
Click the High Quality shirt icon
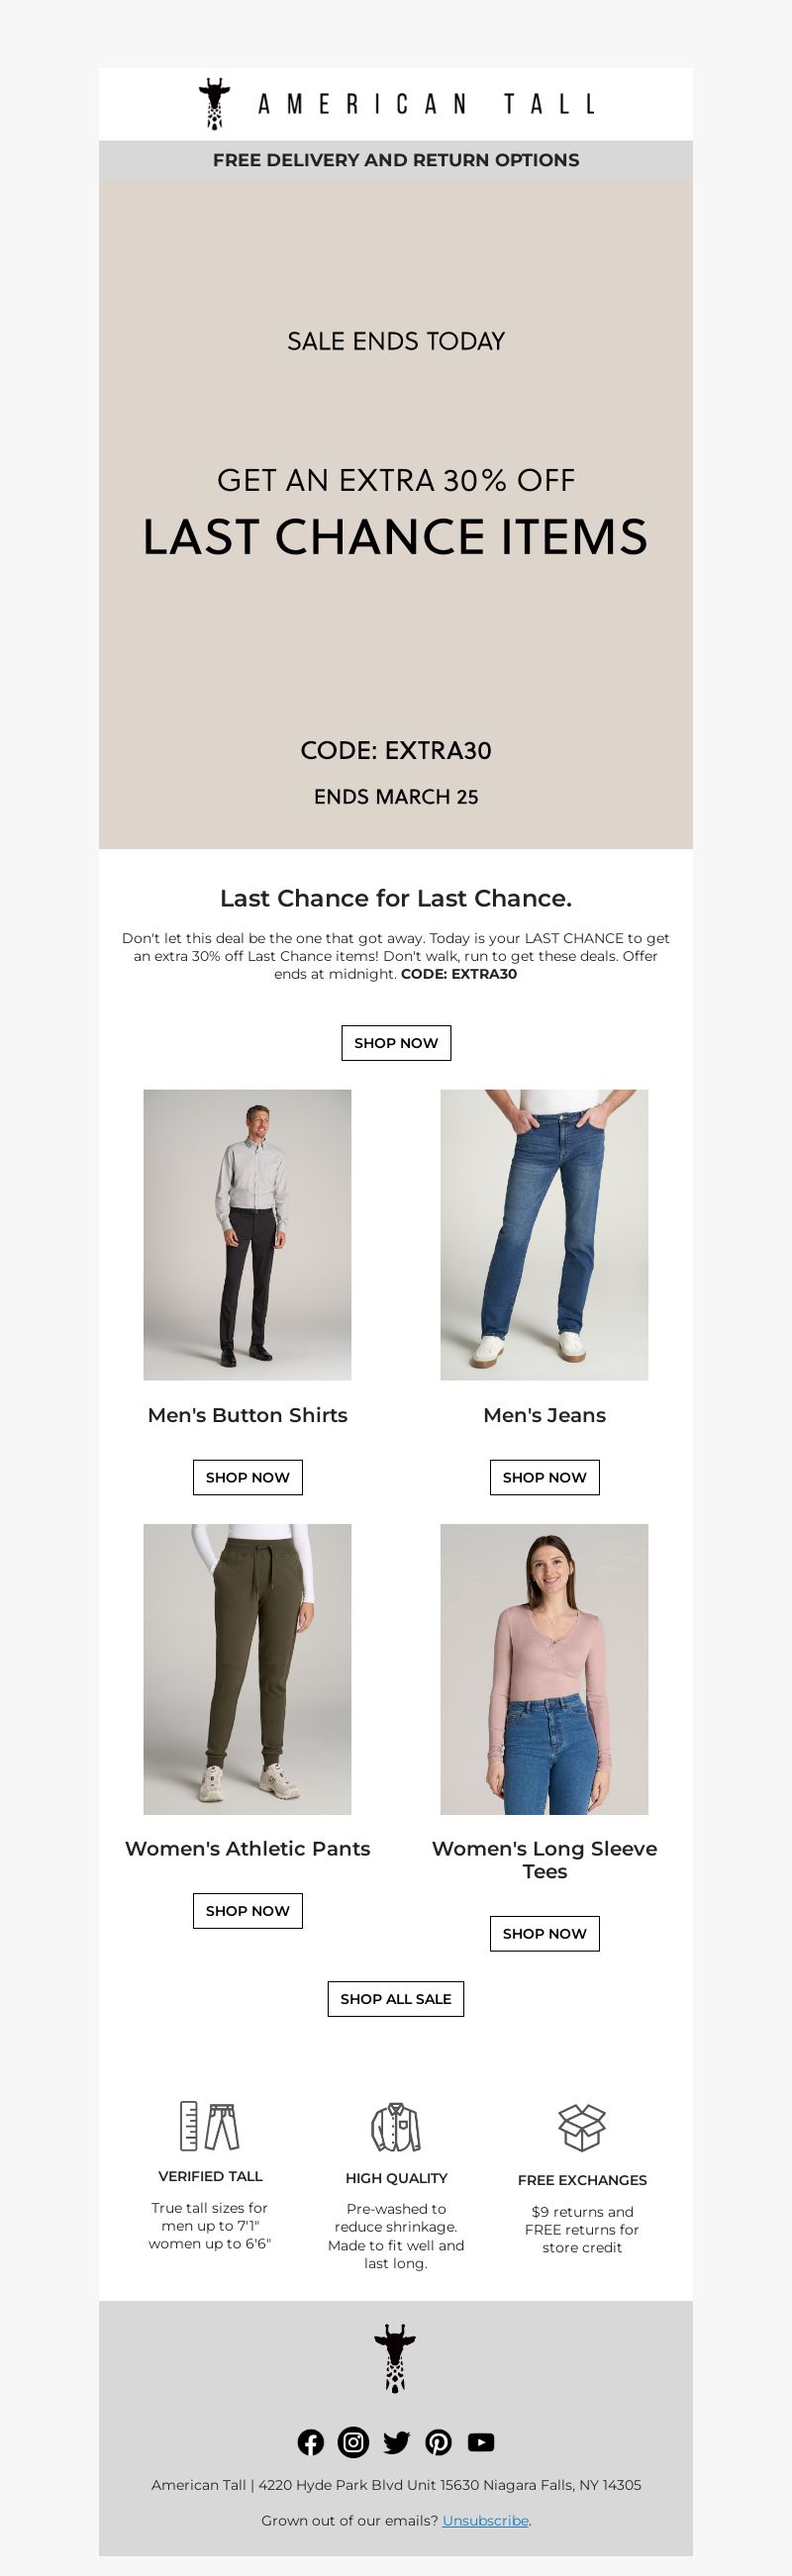point(396,2126)
